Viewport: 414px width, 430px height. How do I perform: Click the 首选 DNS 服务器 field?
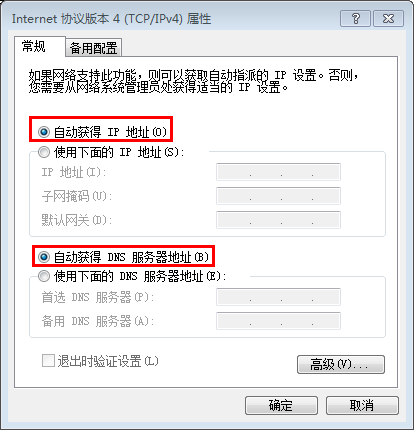click(278, 297)
